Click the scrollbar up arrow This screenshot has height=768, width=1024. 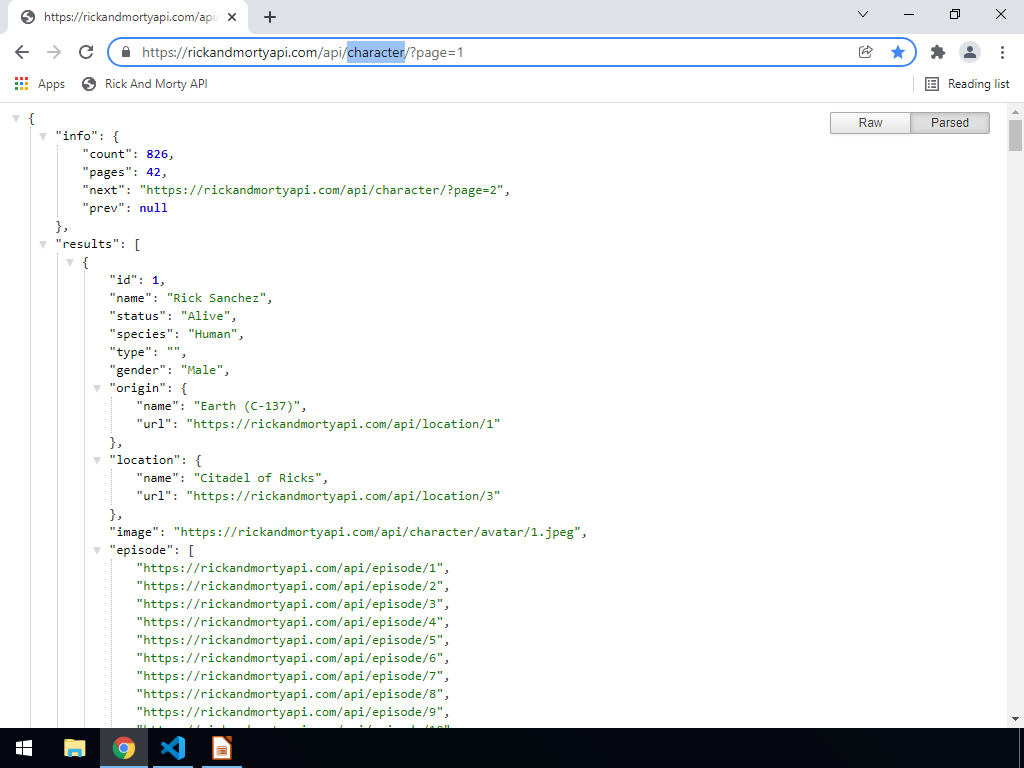tap(1015, 112)
